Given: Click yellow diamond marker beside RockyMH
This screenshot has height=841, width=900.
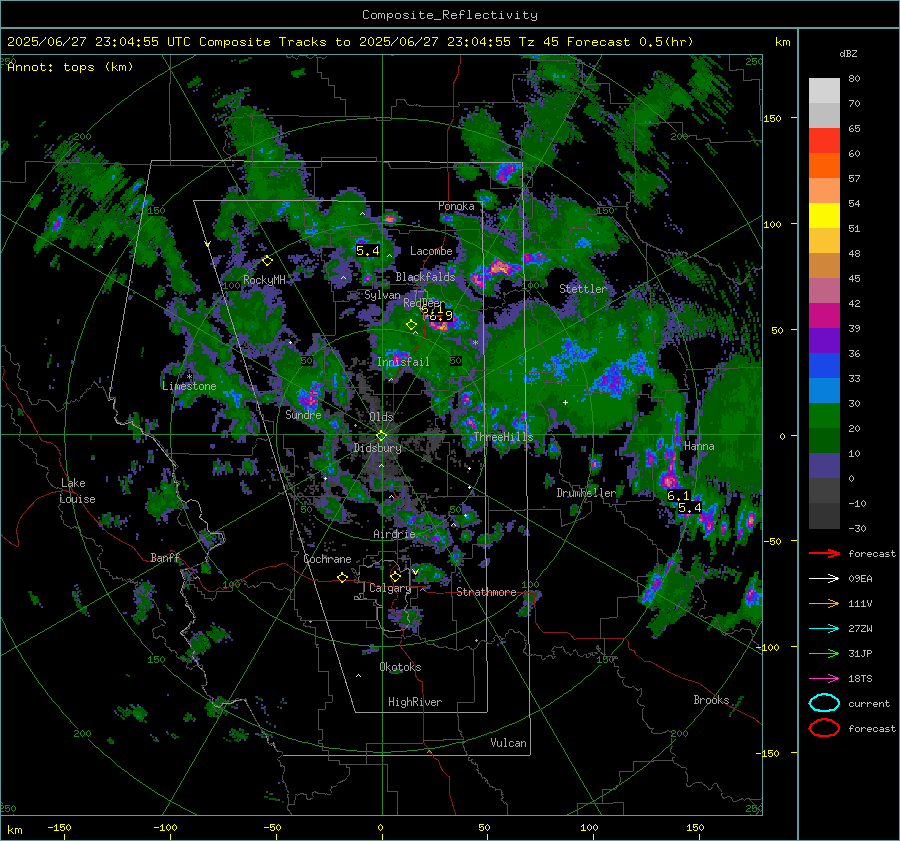Looking at the screenshot, I should pos(267,261).
